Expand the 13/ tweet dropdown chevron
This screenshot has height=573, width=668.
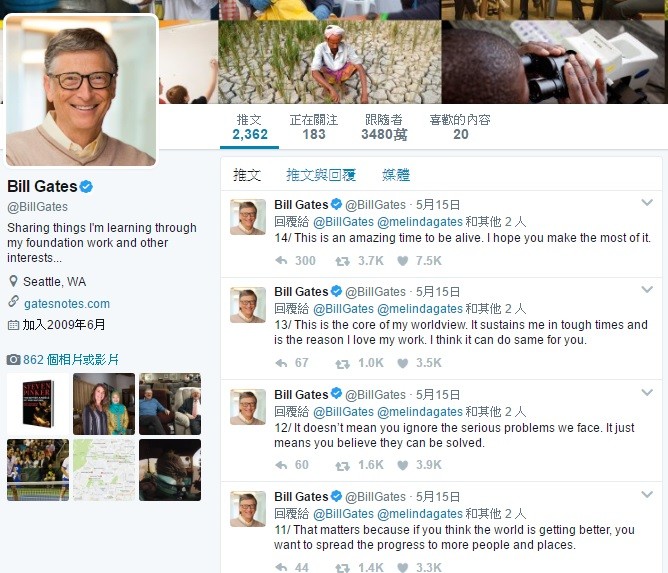click(647, 290)
